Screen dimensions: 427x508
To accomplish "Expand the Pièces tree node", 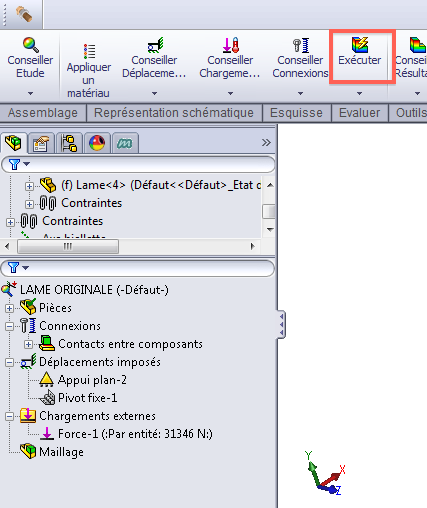I will point(10,308).
